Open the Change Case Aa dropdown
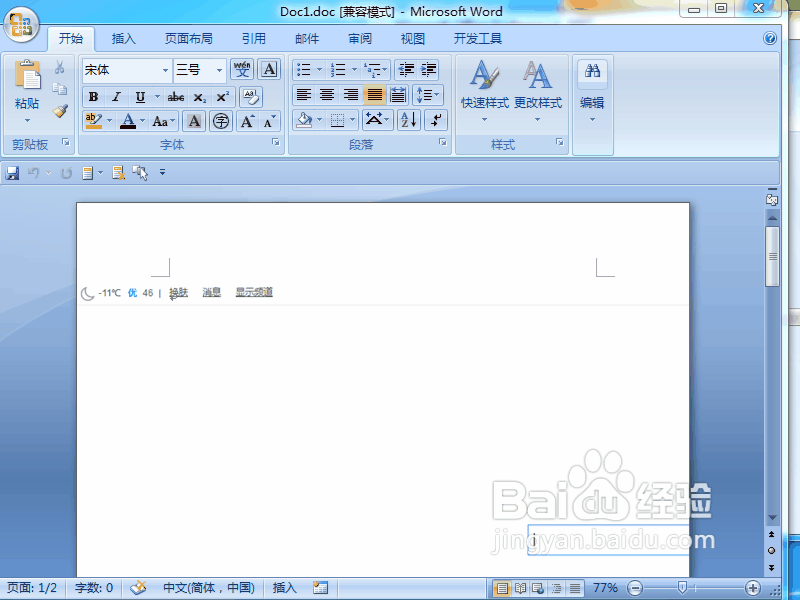Screen dimensions: 800x600 164,121
